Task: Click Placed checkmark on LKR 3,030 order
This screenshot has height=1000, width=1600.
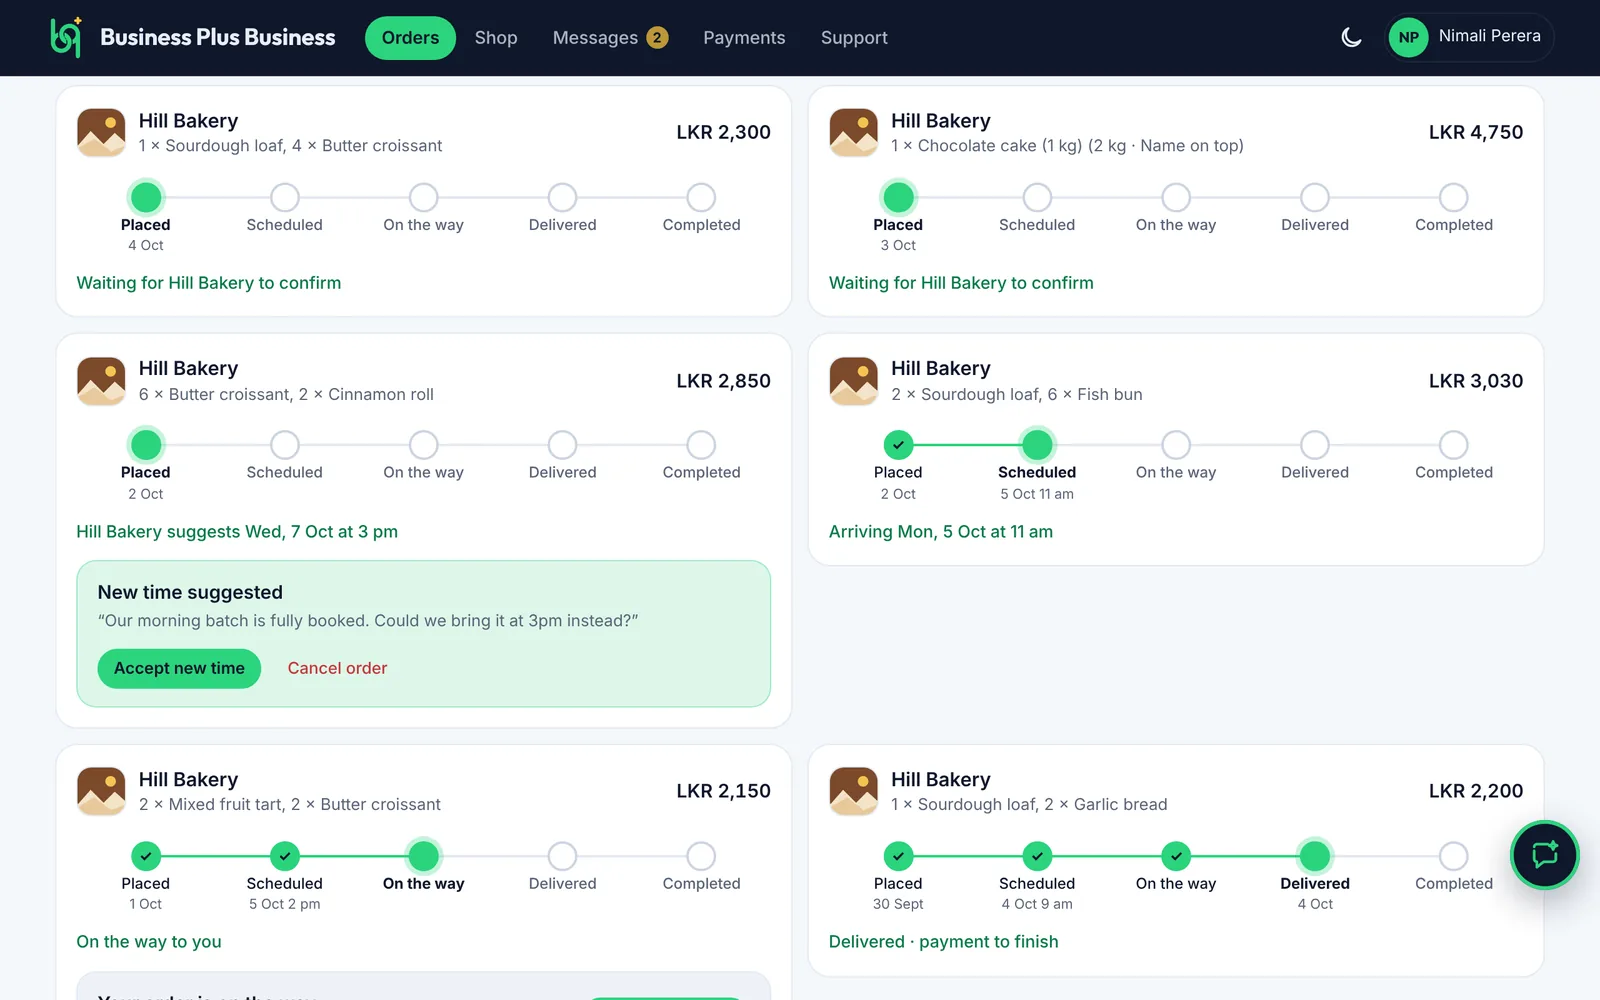Action: (898, 445)
